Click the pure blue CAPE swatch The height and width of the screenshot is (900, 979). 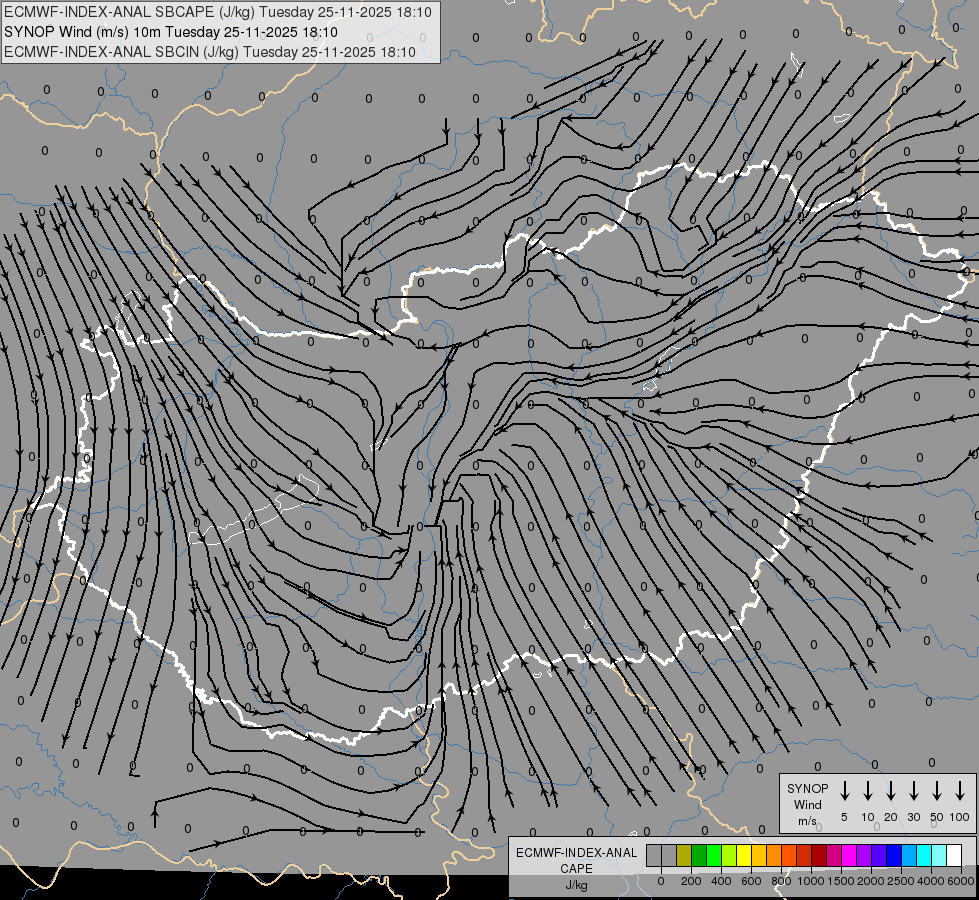coord(894,855)
